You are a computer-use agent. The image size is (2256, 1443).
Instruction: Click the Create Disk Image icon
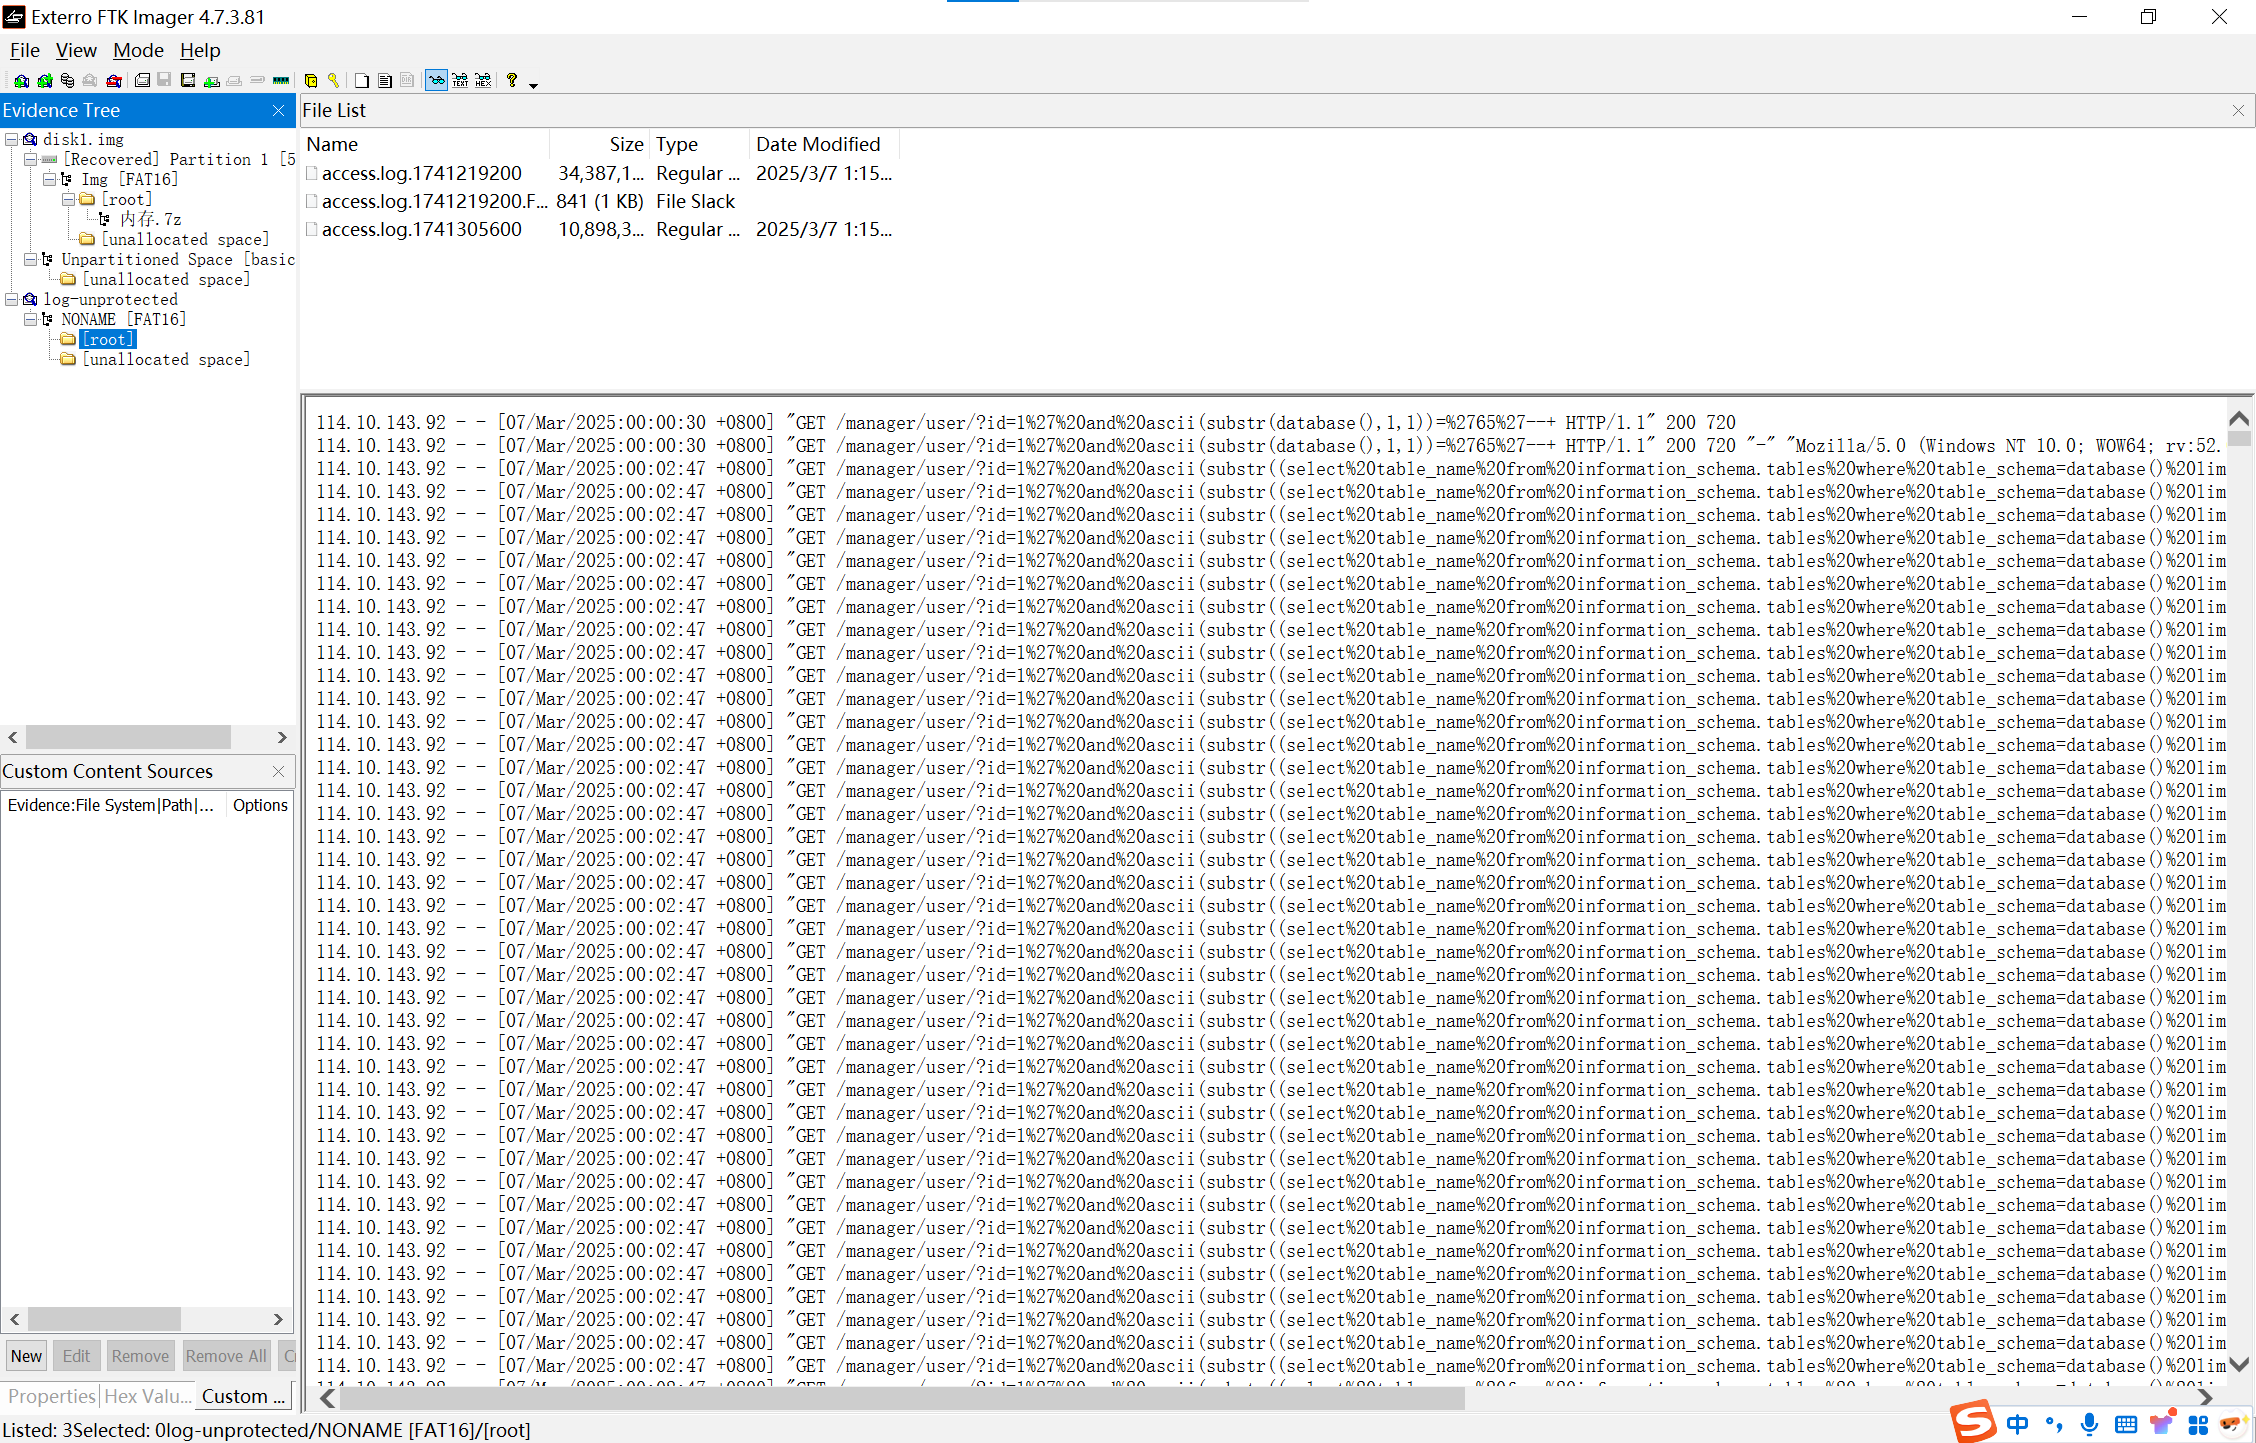142,81
